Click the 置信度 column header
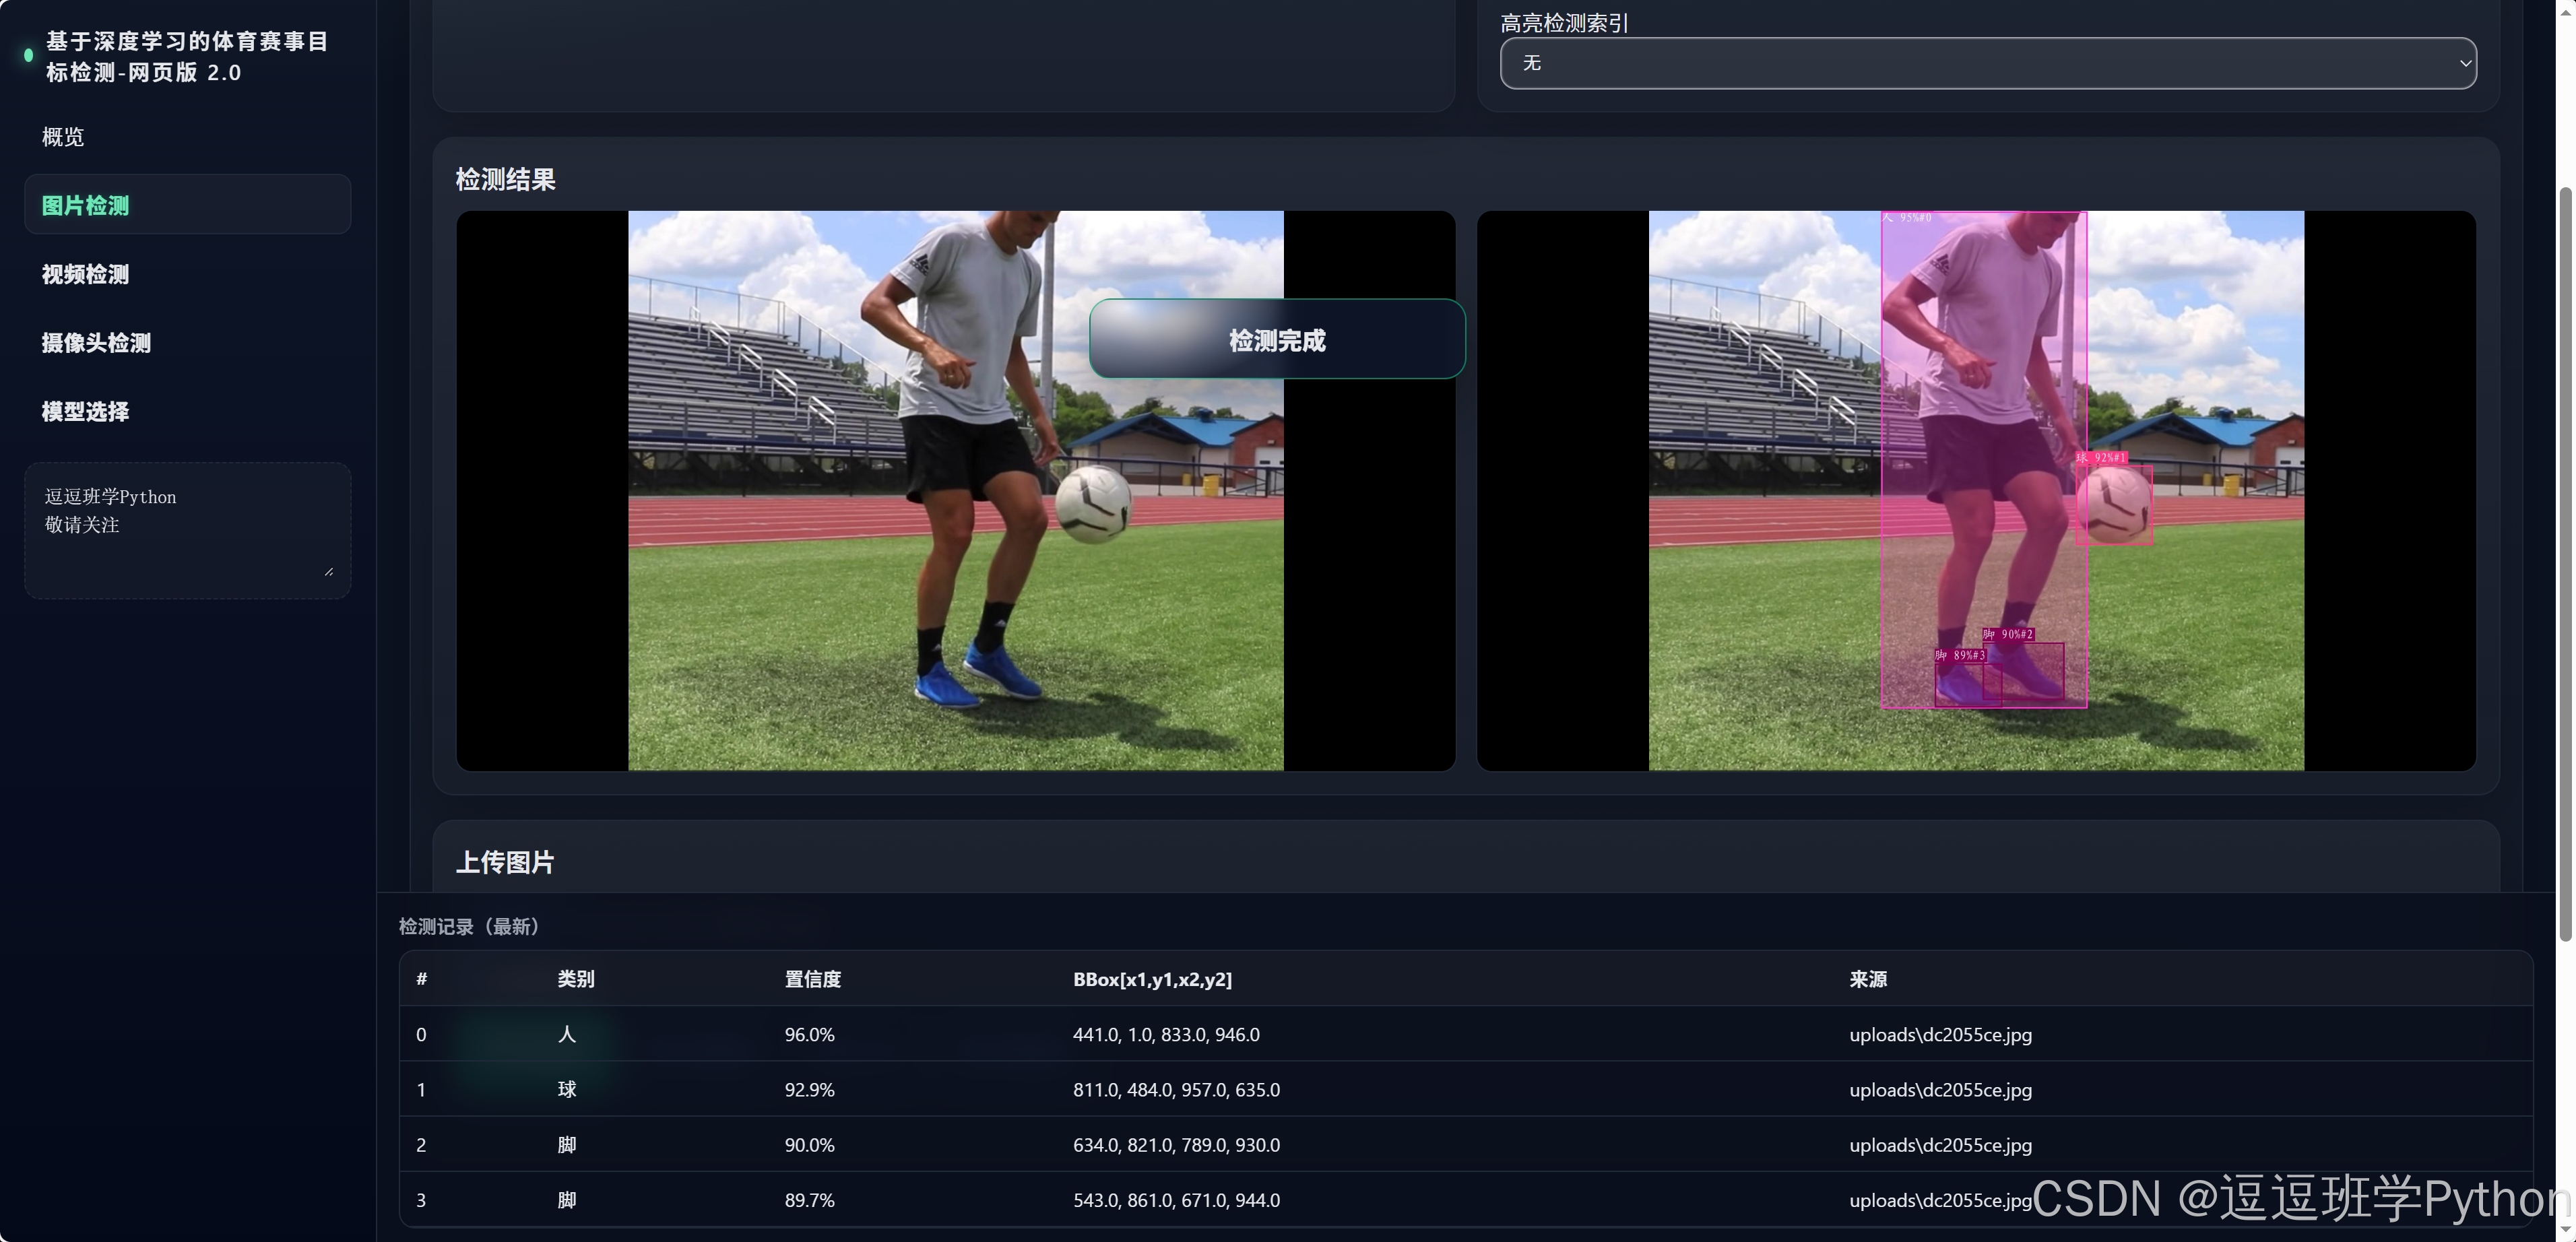 pos(812,979)
